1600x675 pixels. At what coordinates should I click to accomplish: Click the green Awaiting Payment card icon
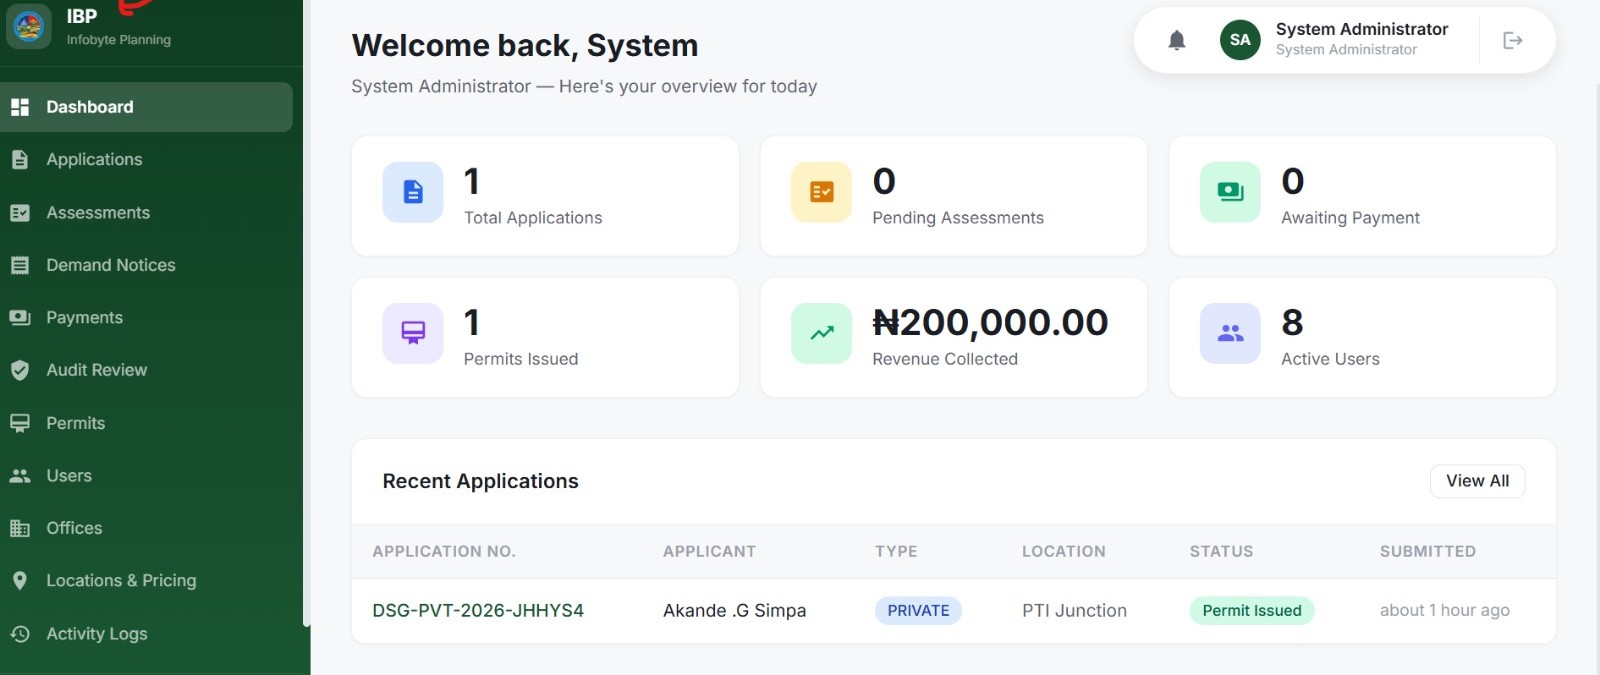(x=1231, y=192)
